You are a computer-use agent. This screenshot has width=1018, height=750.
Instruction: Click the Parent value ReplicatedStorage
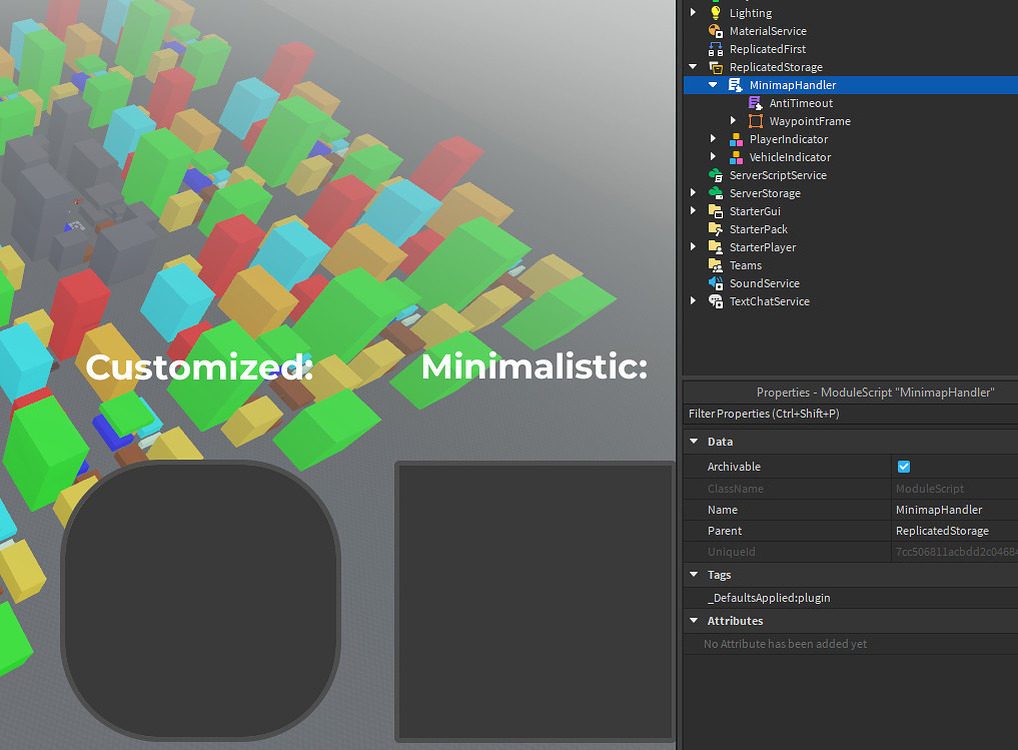[x=942, y=531]
